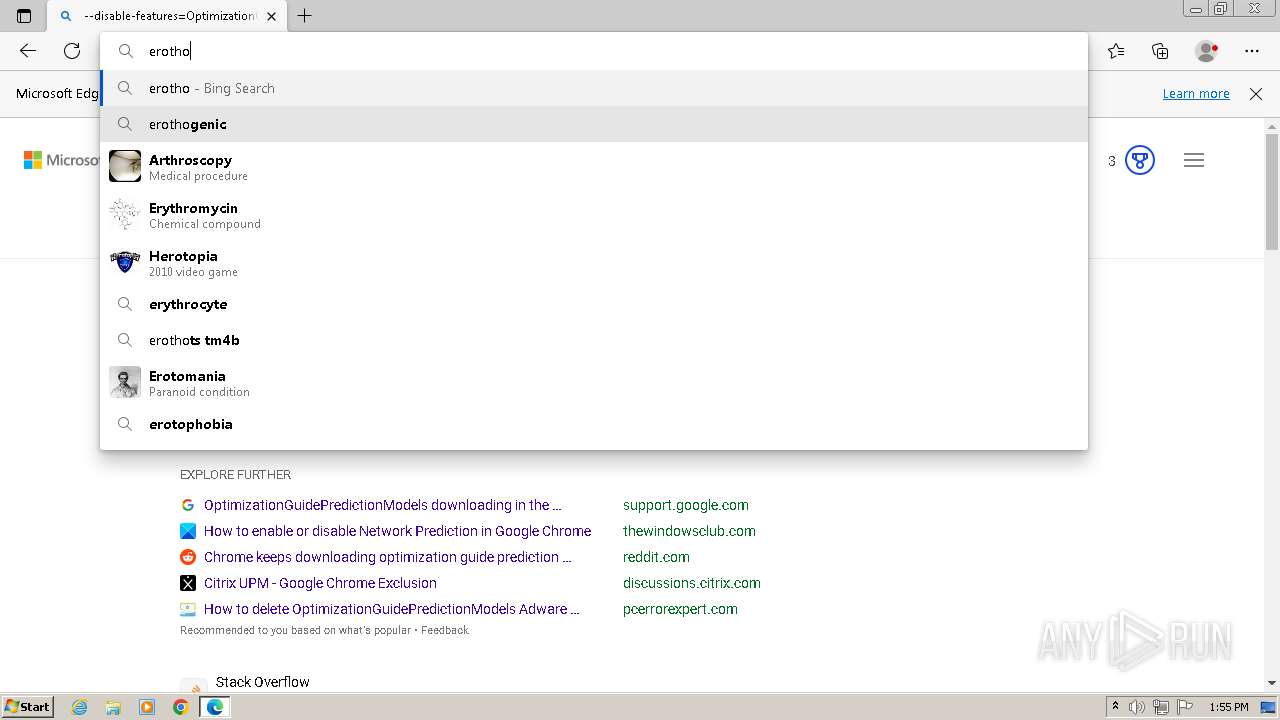Open support.google.com domain link
1280x720 pixels.
coord(686,505)
